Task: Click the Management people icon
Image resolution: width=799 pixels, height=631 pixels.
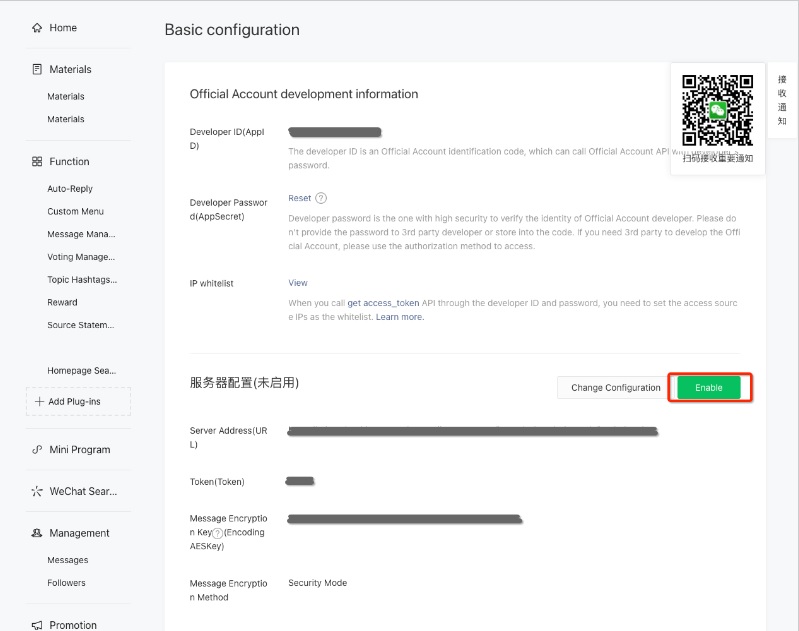Action: pos(37,534)
